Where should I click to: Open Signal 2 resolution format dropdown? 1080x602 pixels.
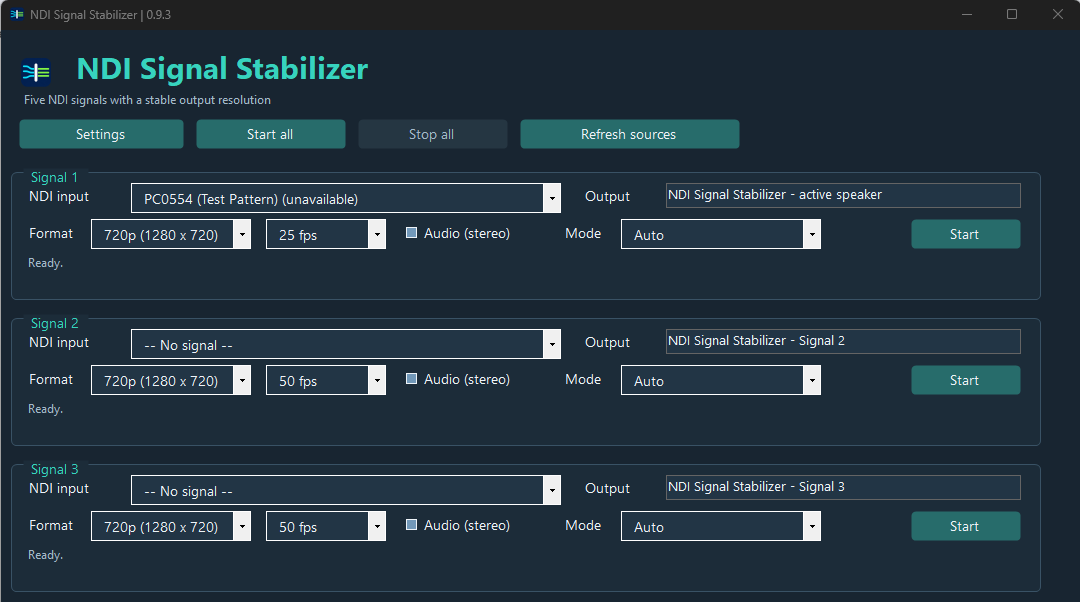(171, 380)
